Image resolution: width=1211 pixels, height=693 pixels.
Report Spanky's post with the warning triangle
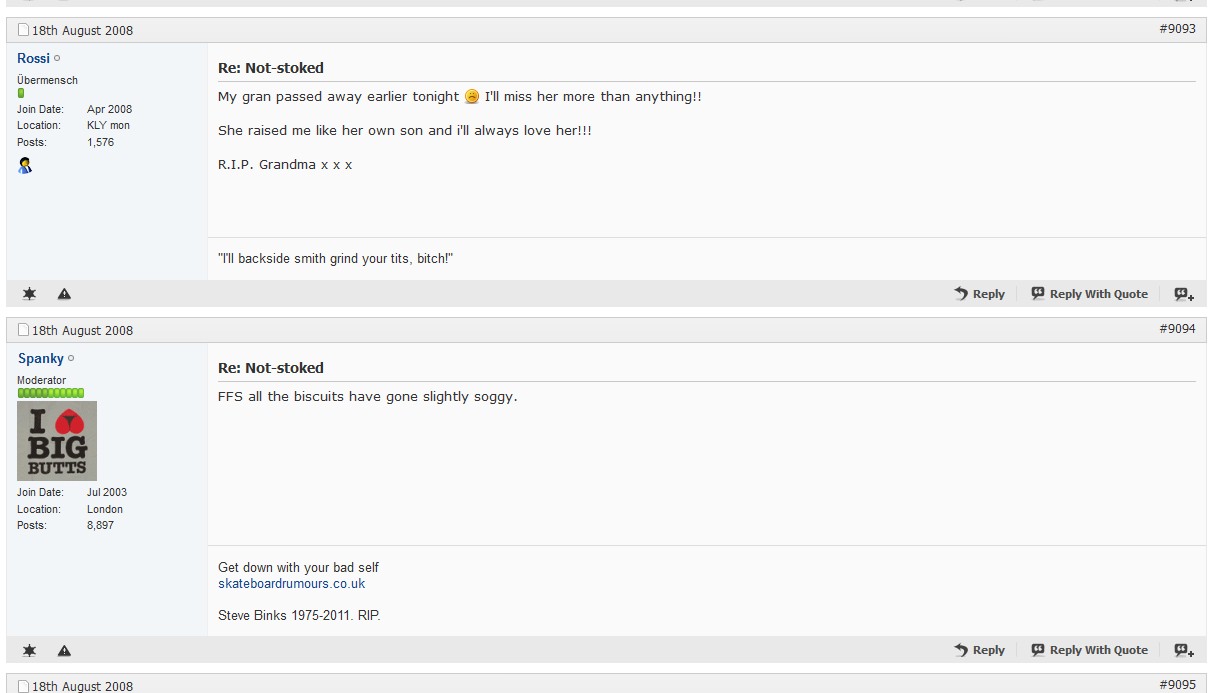tap(64, 650)
